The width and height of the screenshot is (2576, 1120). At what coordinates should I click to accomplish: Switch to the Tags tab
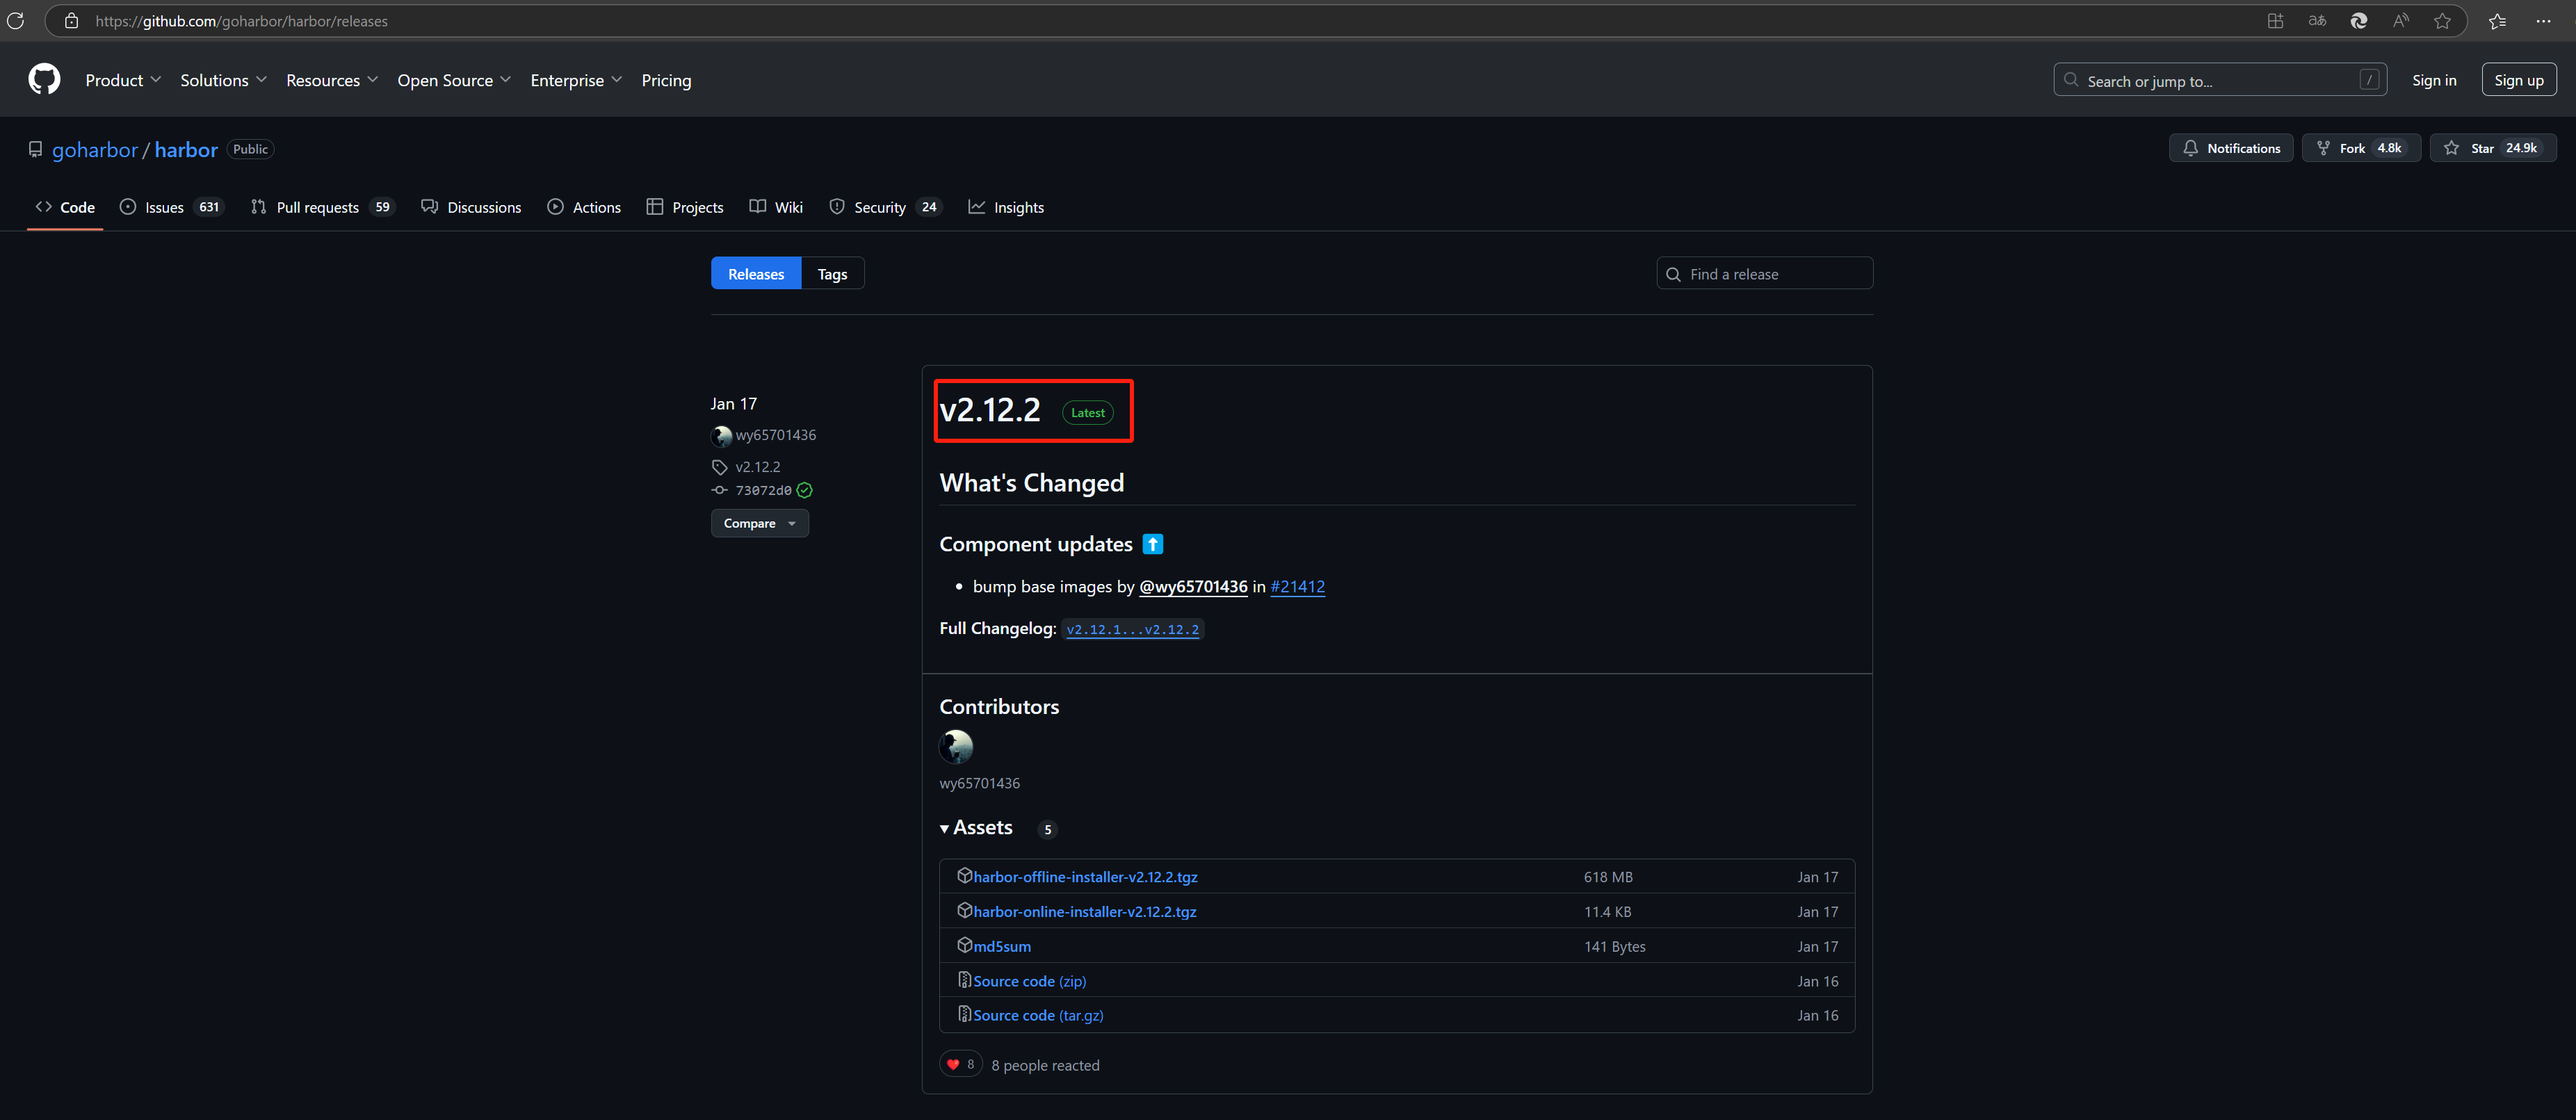tap(832, 274)
